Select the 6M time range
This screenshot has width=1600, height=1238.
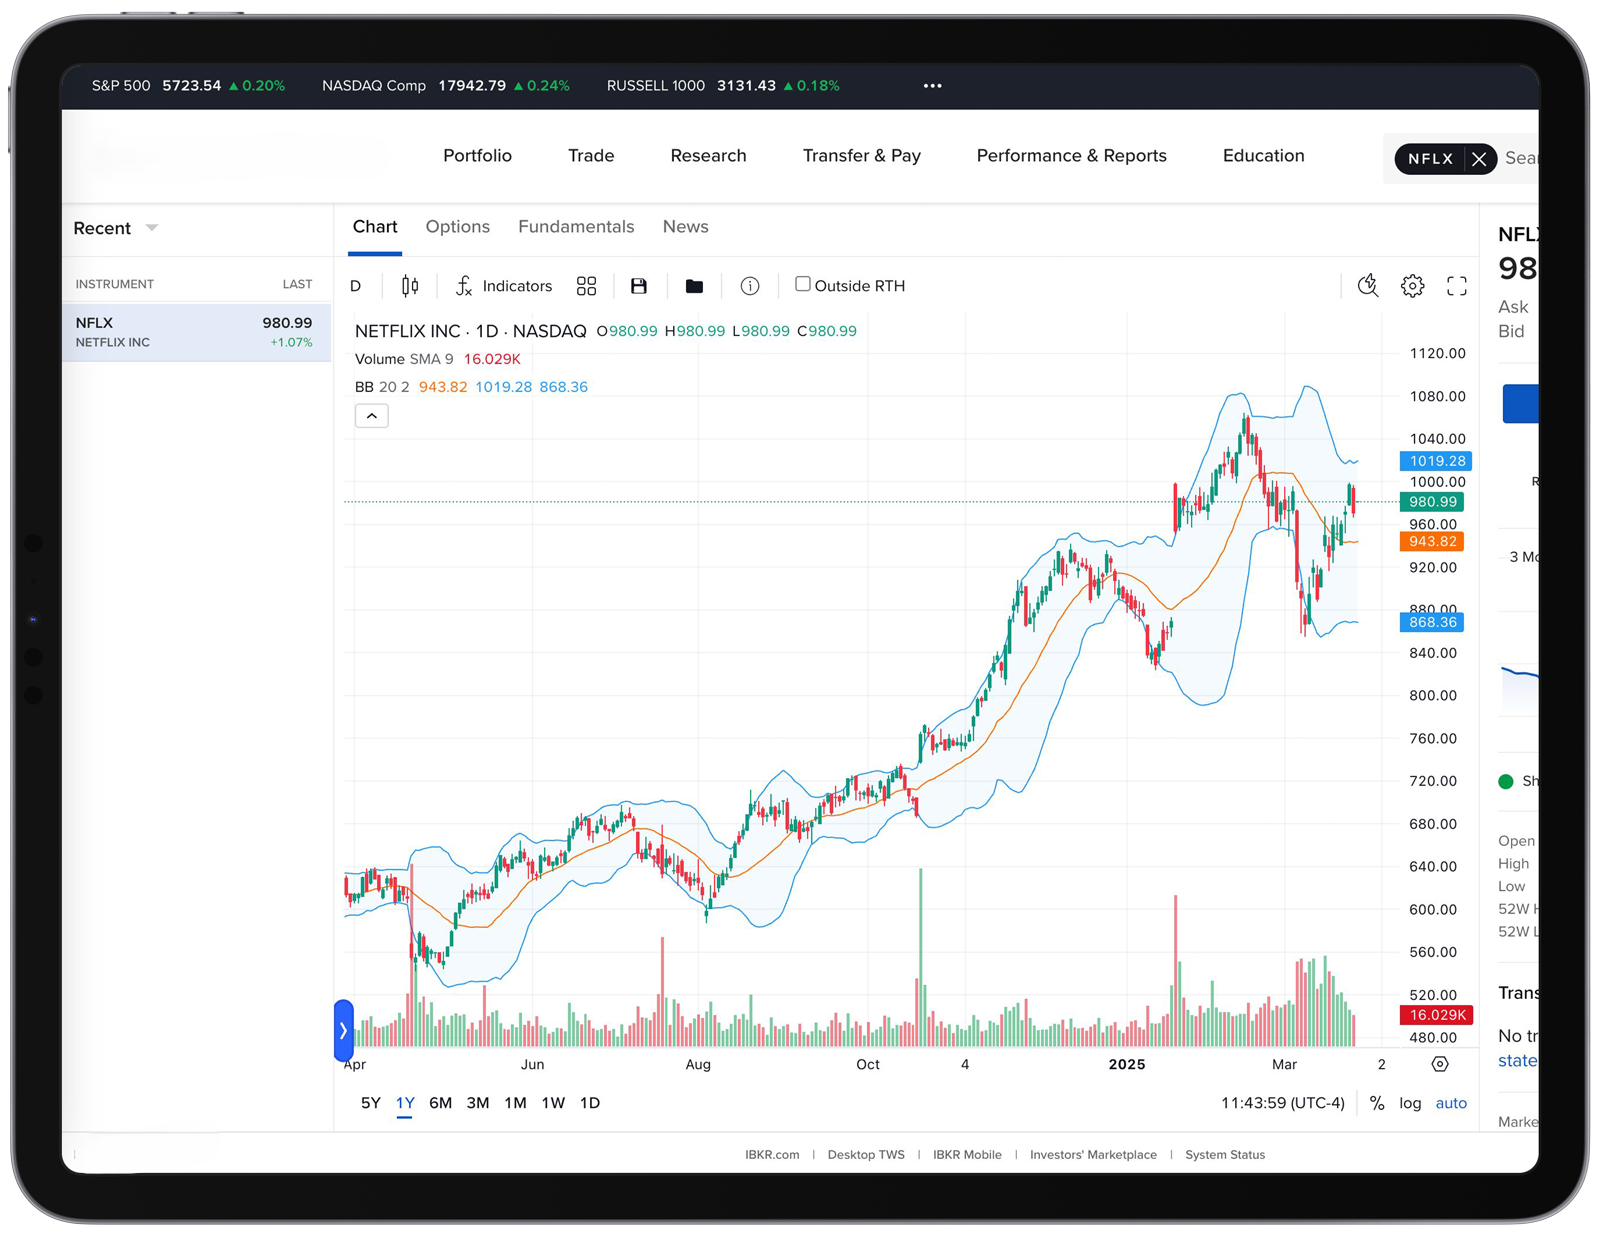pos(441,1103)
